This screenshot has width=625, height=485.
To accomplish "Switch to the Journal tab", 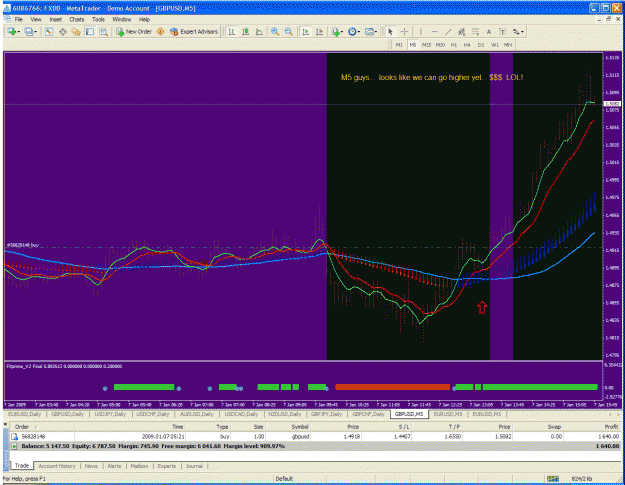I will coord(194,466).
